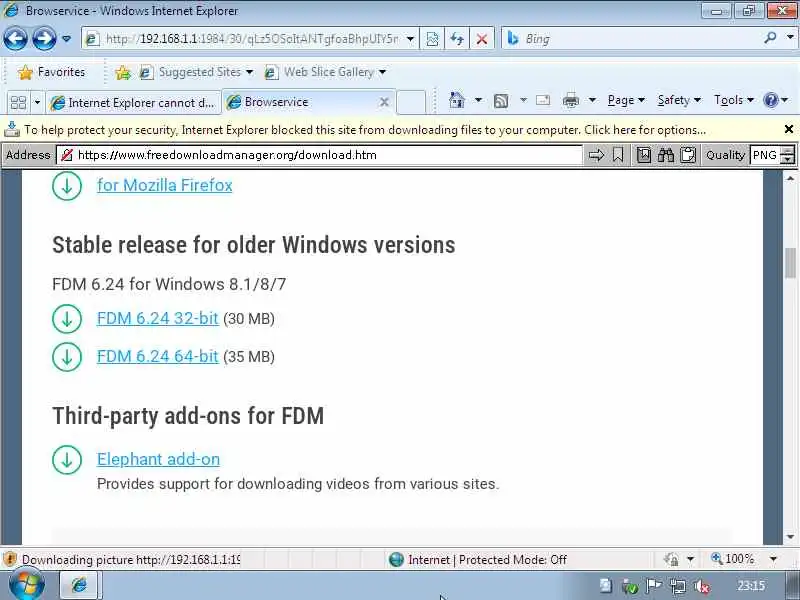Click the Go arrow next to address

pos(596,155)
